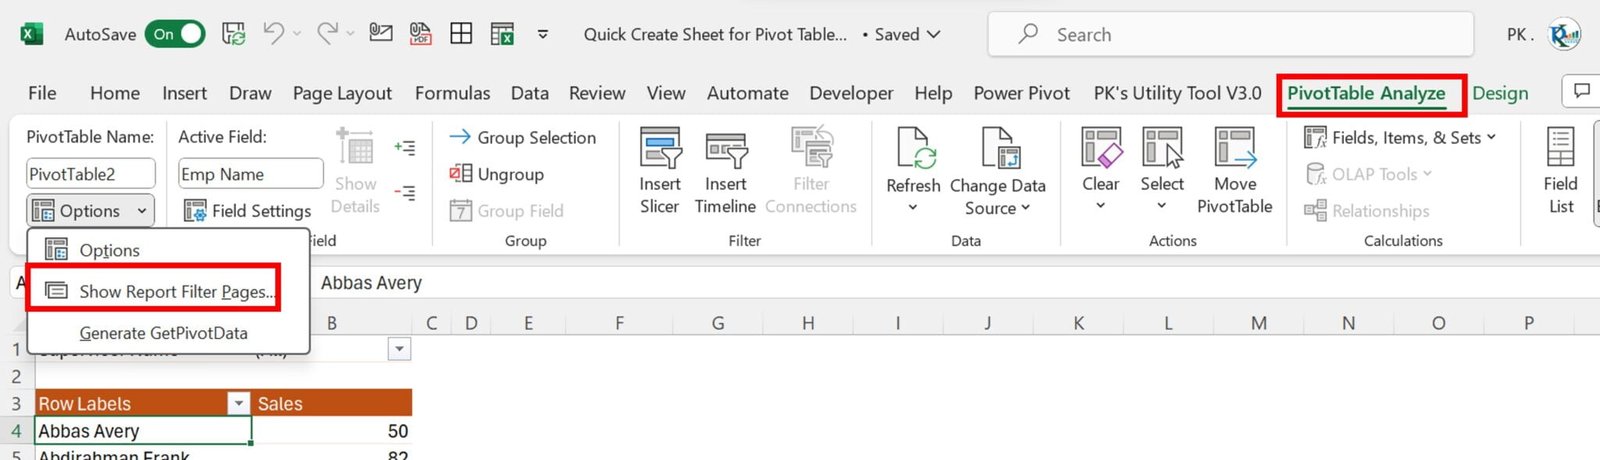This screenshot has width=1600, height=460.
Task: Click the Refresh pivot data icon
Action: coord(913,150)
